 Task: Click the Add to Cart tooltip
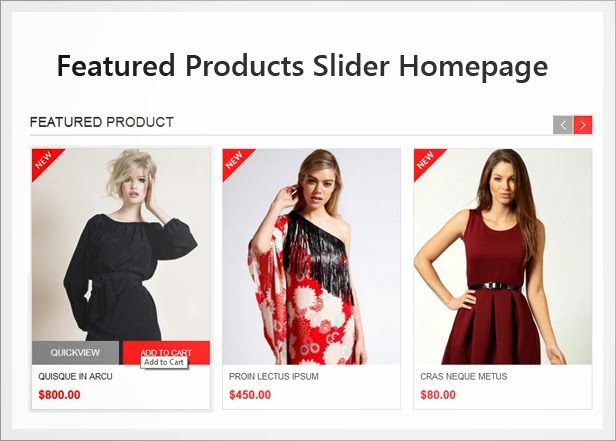[164, 362]
